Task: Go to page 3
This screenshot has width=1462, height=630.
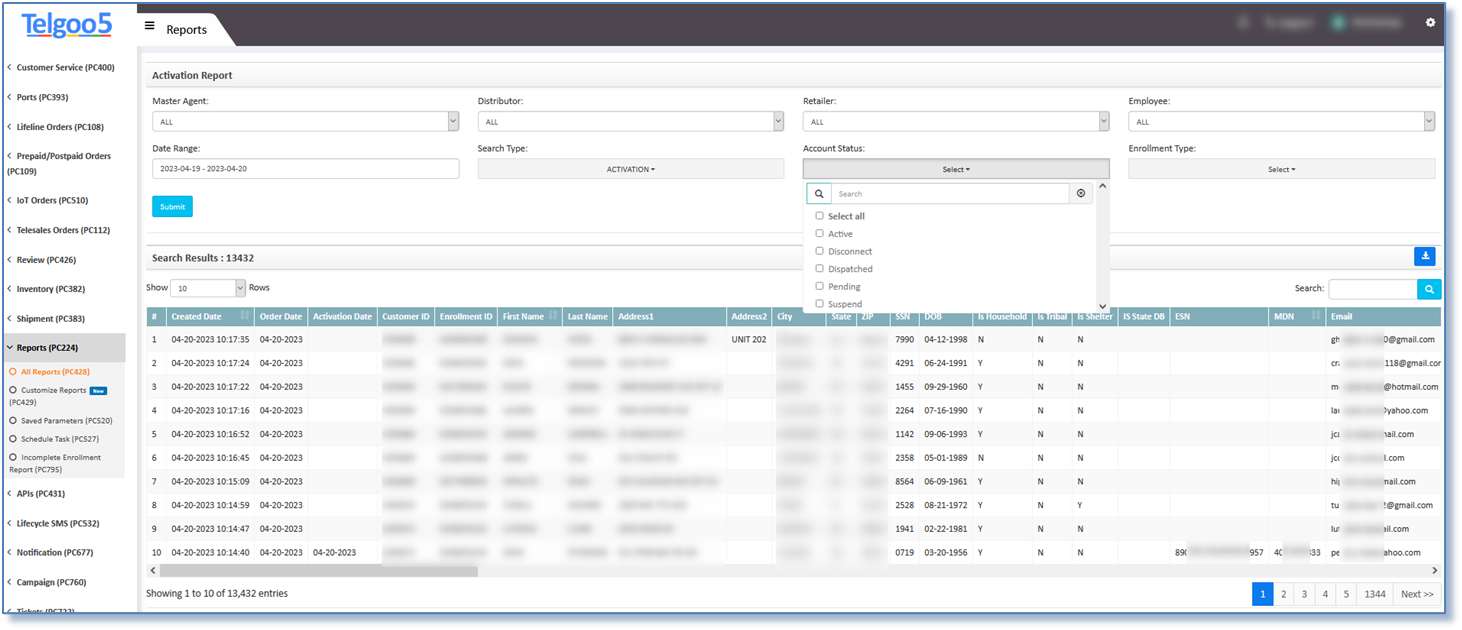Action: [x=1304, y=594]
